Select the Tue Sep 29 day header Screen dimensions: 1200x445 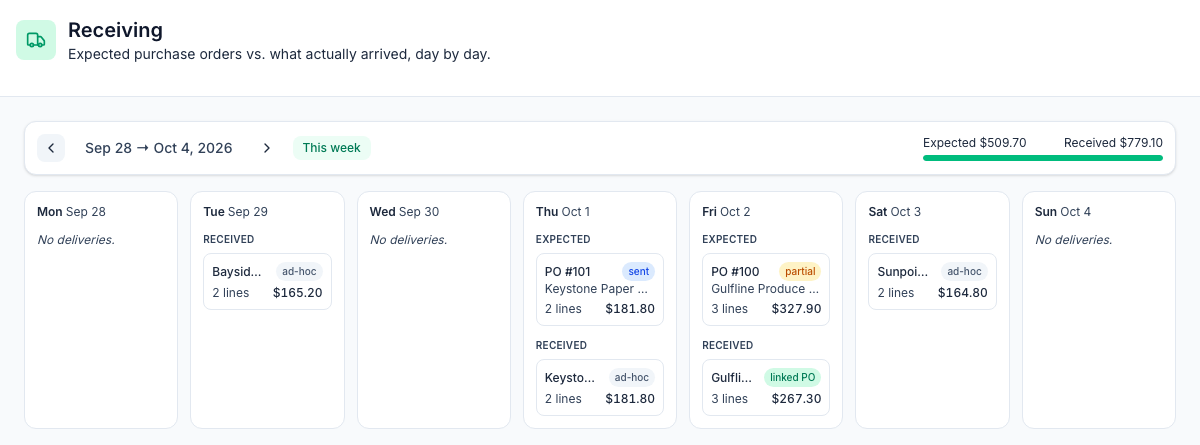pos(235,212)
